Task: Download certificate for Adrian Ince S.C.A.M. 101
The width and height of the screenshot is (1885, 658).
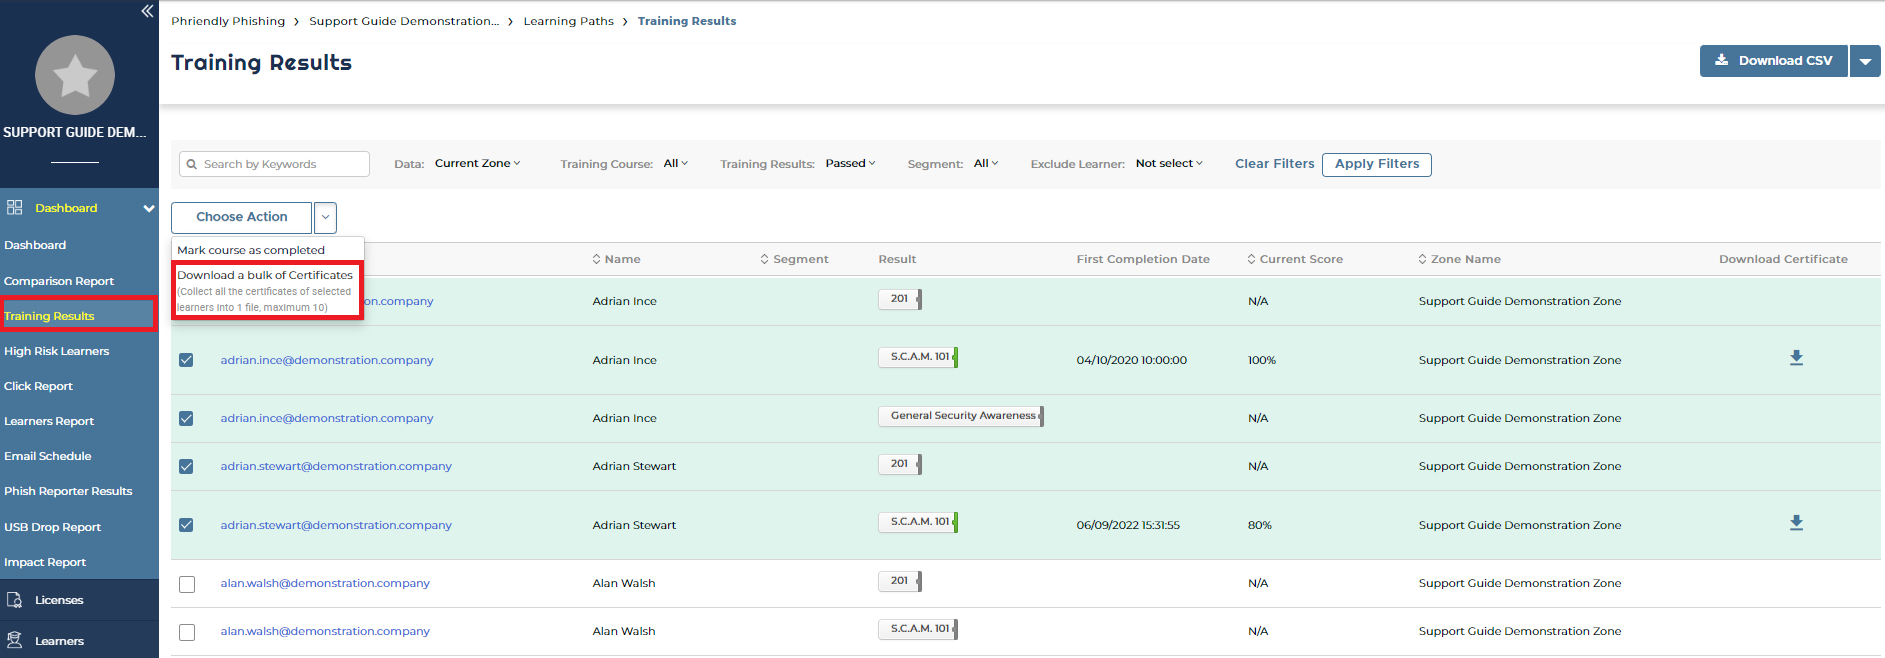Action: (1796, 358)
